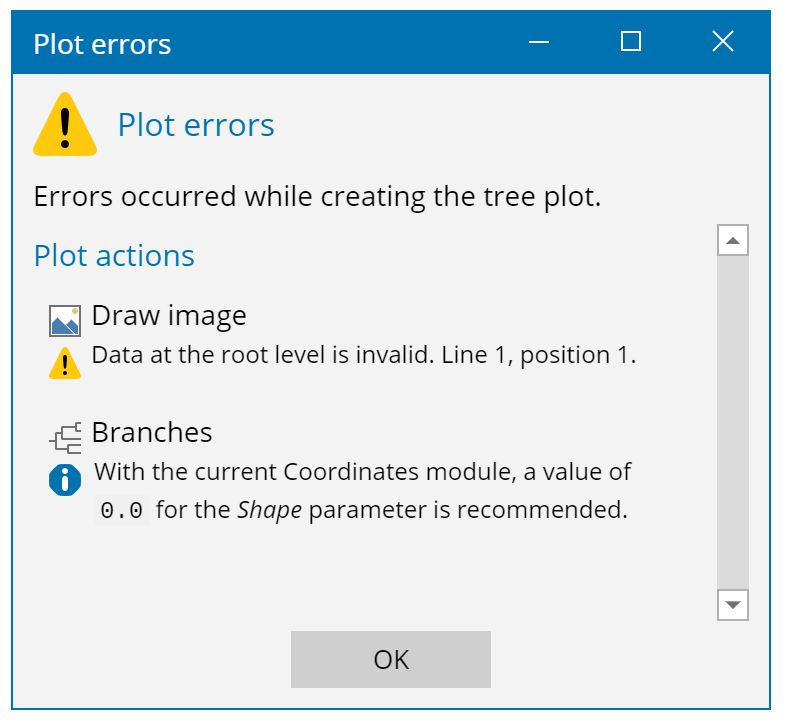This screenshot has width=787, height=727.
Task: Close the Plot errors dialog window
Action: click(722, 42)
